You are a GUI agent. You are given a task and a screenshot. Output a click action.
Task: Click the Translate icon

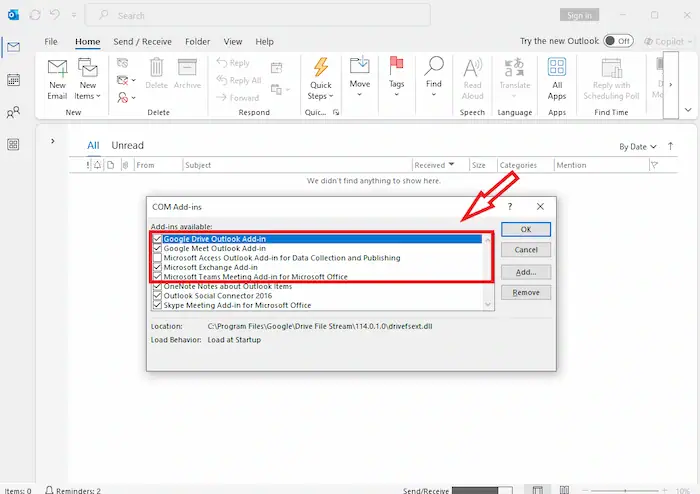[x=514, y=67]
